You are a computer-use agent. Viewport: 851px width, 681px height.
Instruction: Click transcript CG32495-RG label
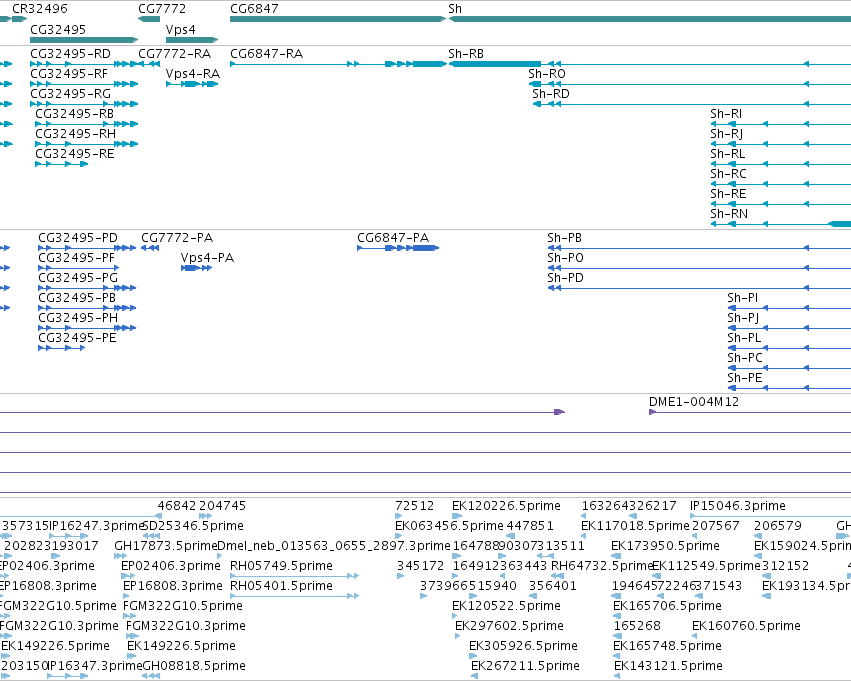(x=71, y=94)
